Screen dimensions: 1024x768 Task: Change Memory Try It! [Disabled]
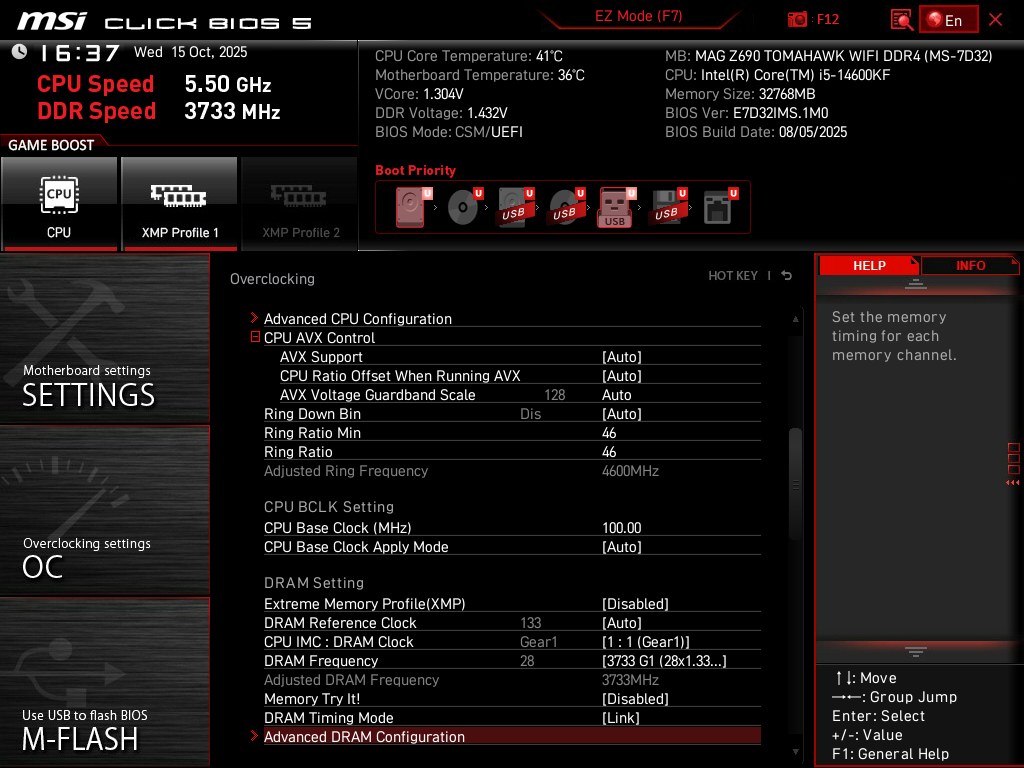pos(635,699)
